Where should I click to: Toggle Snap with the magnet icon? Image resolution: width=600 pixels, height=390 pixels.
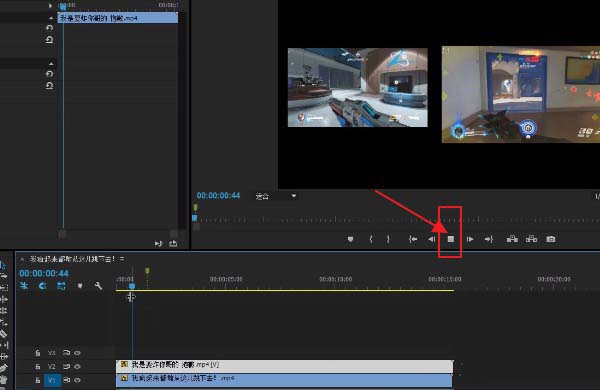pyautogui.click(x=42, y=286)
